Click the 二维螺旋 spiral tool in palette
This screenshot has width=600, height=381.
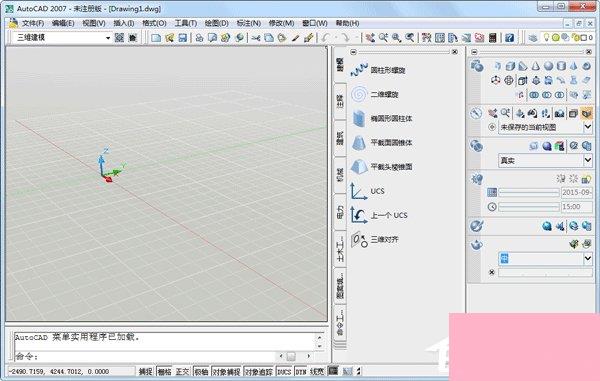click(375, 94)
